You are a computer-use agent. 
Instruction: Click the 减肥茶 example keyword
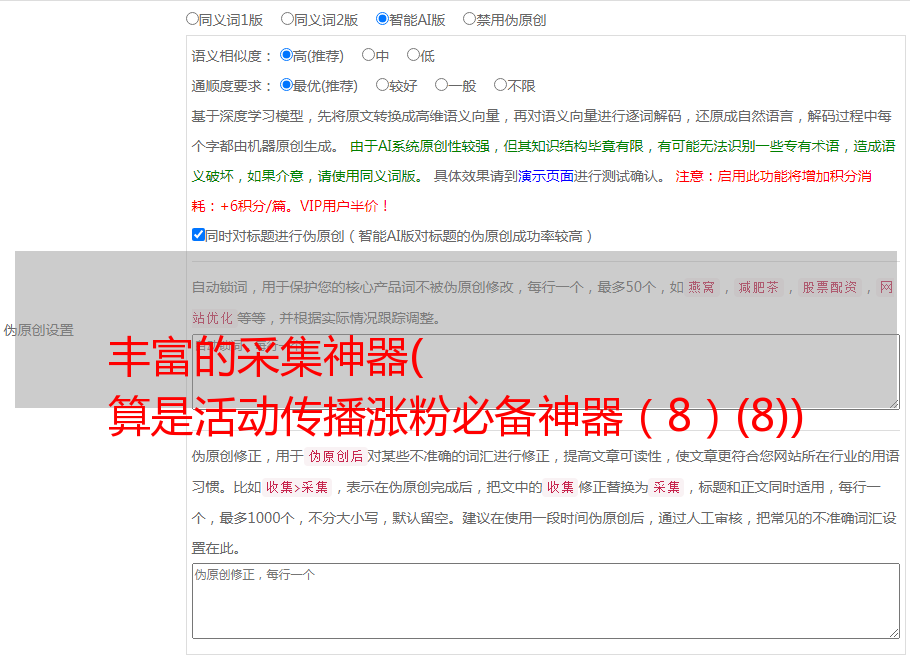759,287
